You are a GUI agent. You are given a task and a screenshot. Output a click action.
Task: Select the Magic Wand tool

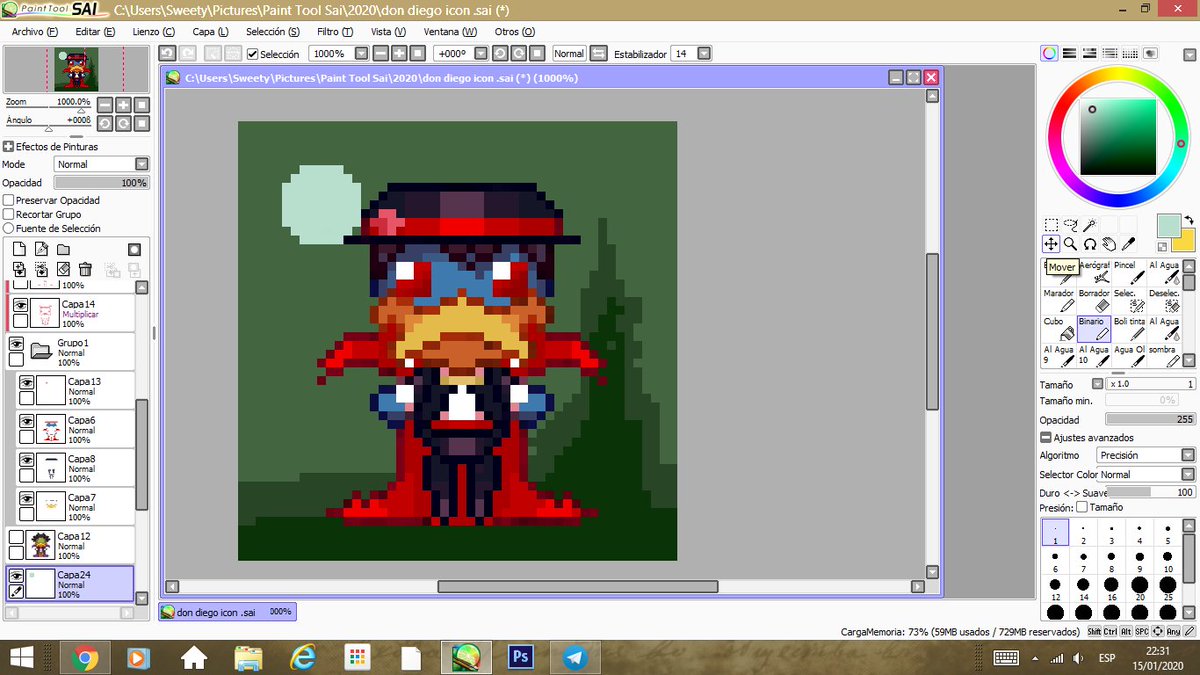[1090, 225]
